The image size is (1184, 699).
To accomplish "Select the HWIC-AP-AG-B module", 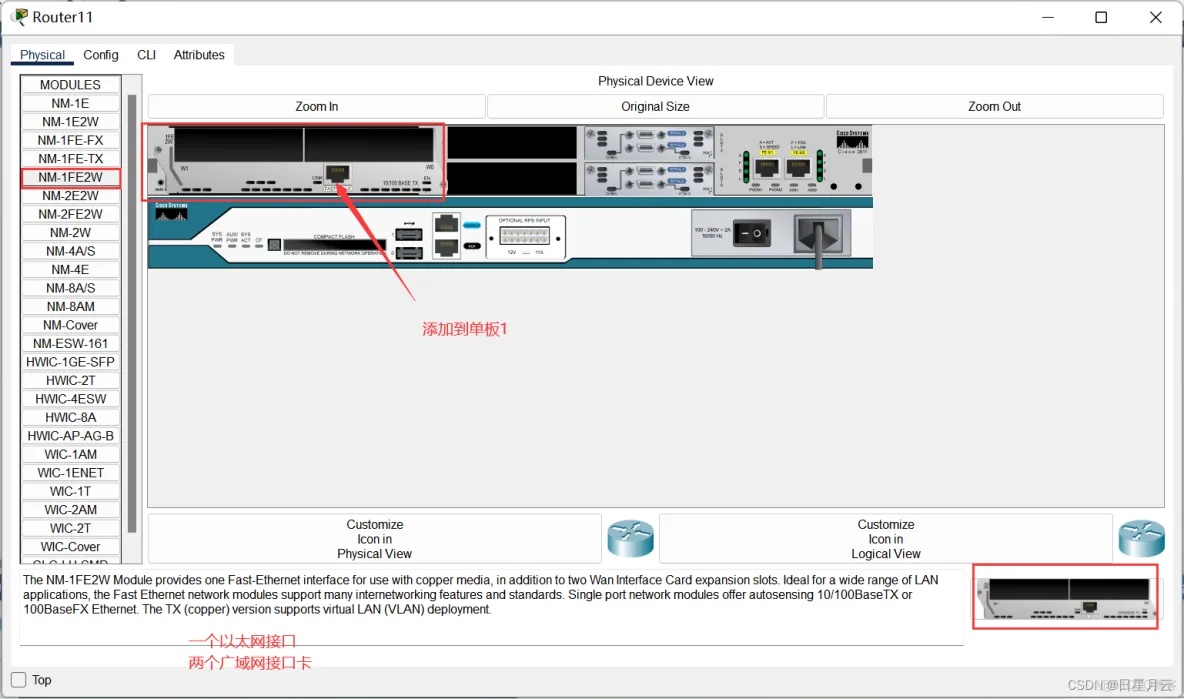I will [70, 436].
